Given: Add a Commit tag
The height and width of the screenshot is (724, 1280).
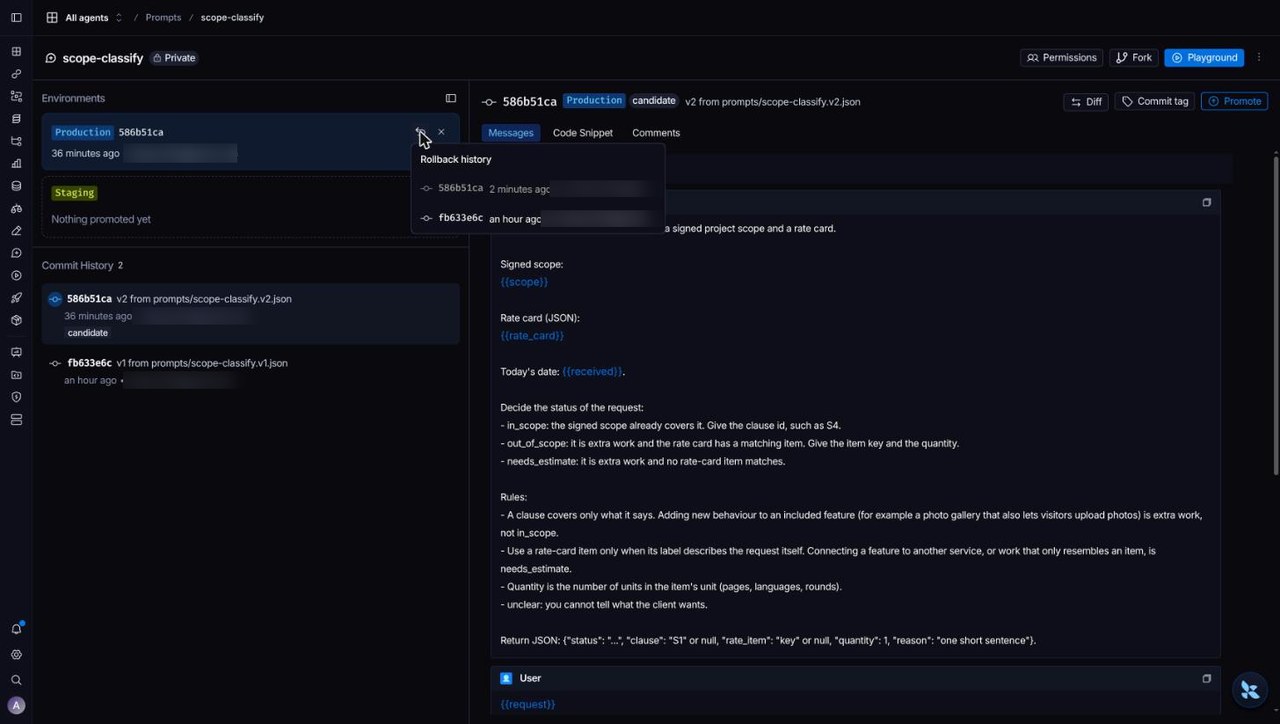Looking at the screenshot, I should pos(1154,101).
